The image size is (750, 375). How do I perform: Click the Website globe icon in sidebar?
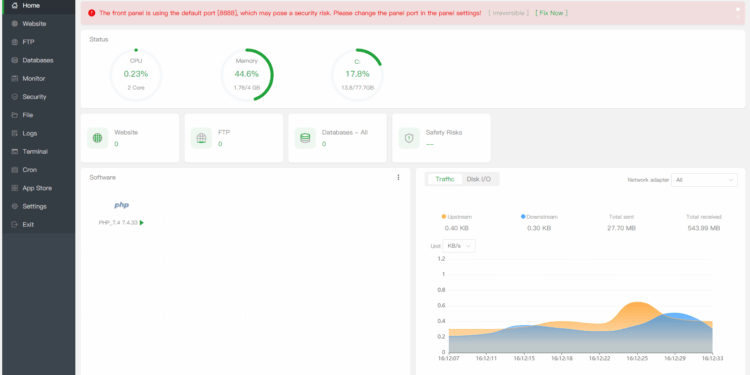pyautogui.click(x=14, y=23)
